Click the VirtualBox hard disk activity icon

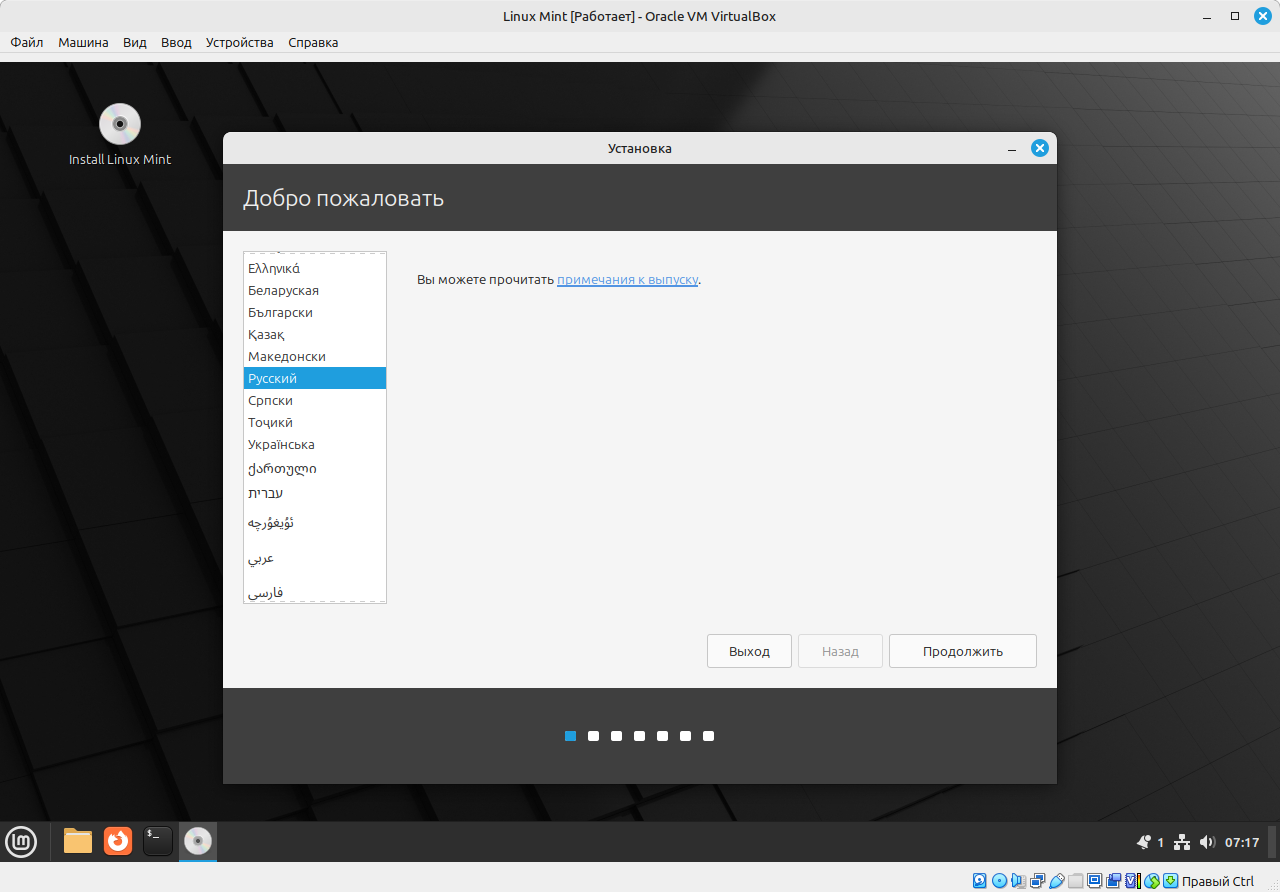(x=980, y=881)
